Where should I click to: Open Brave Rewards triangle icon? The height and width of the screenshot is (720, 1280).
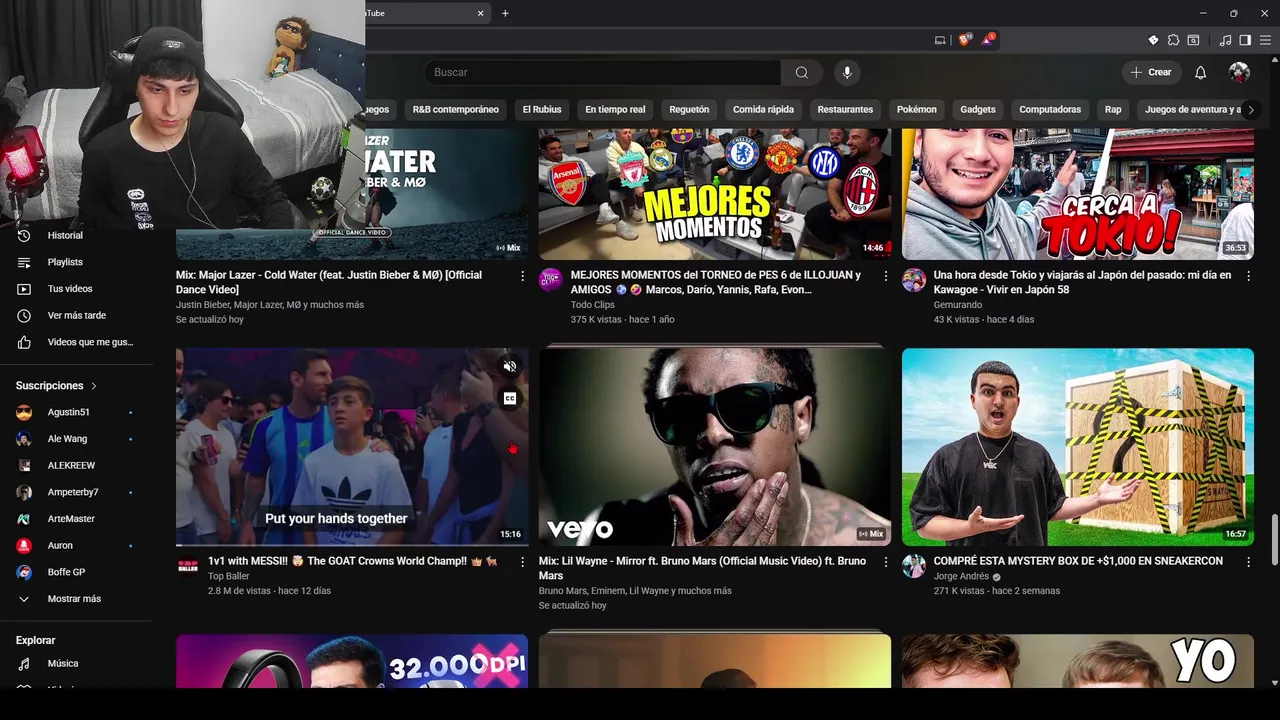[x=988, y=40]
